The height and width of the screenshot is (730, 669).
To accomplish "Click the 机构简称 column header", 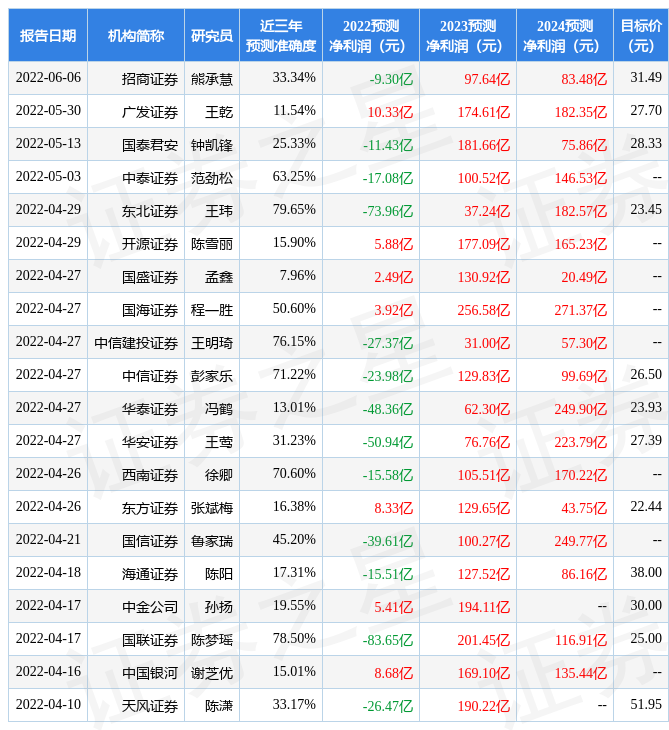I will coord(136,35).
